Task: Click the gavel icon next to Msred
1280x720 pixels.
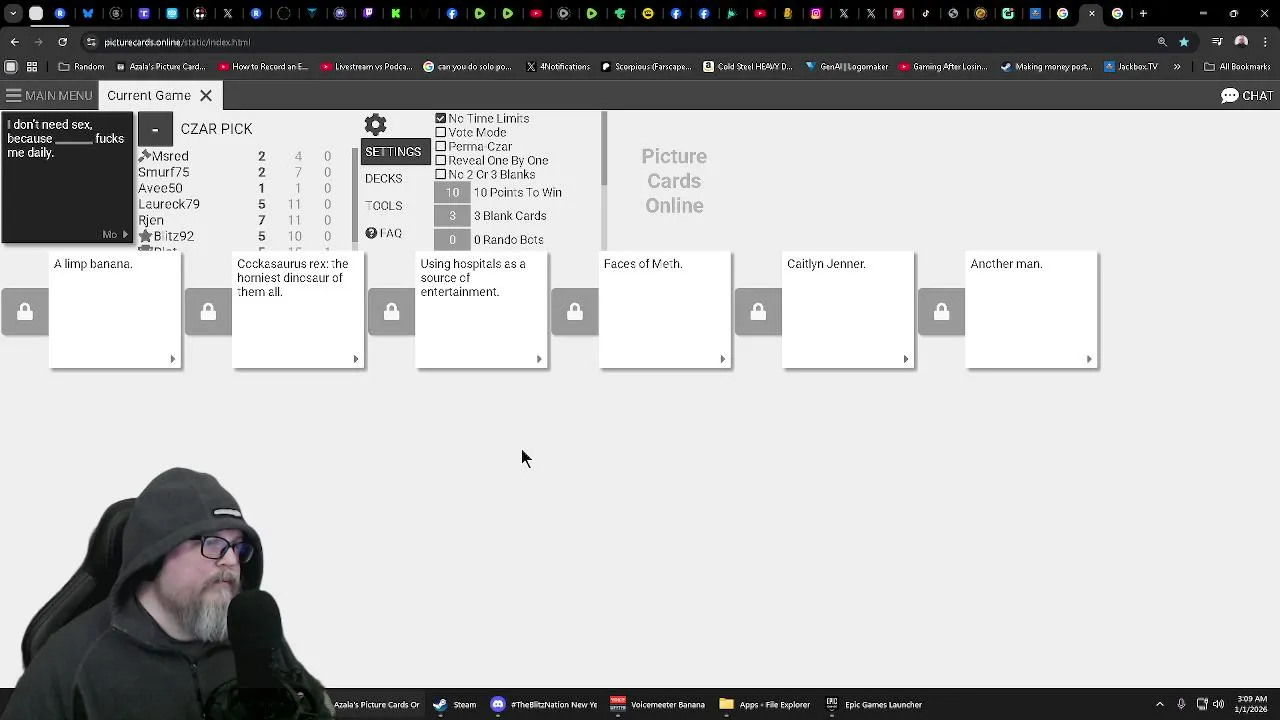Action: pos(145,156)
